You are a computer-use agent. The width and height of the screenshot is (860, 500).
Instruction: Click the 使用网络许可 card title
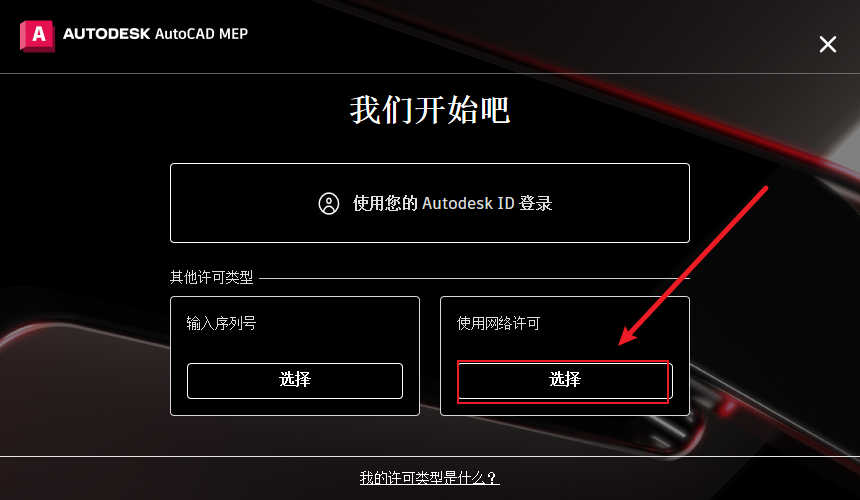(499, 323)
